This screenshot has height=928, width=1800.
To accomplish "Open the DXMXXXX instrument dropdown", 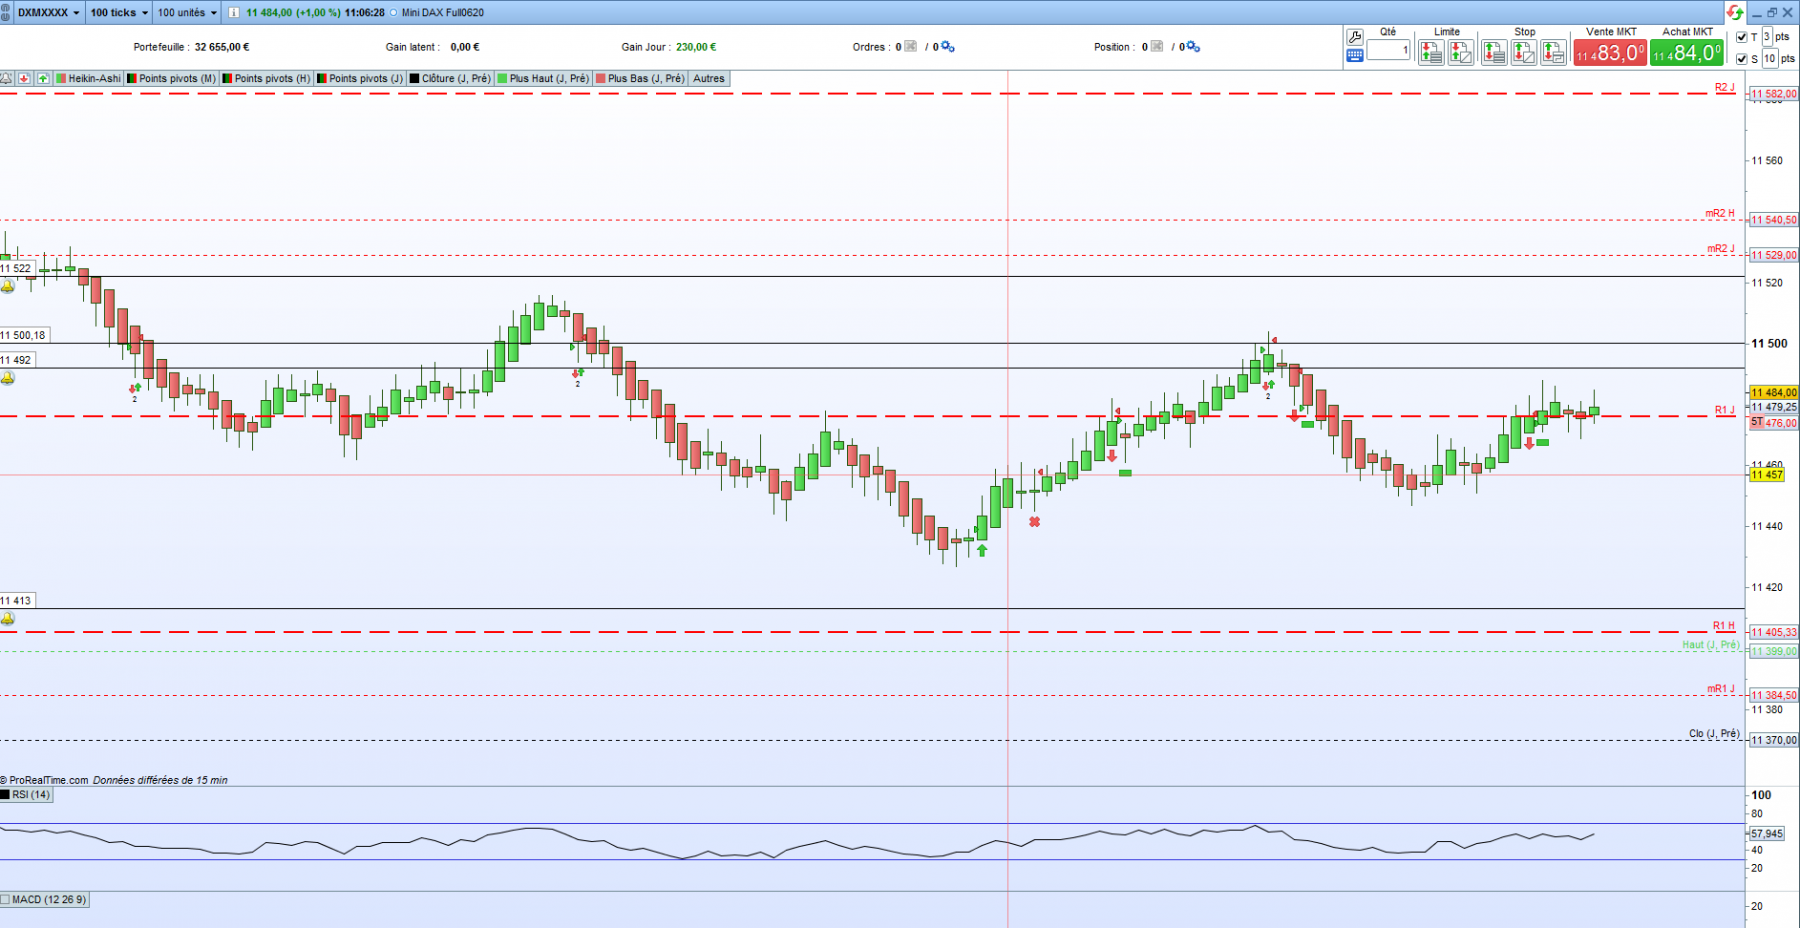I will [48, 13].
